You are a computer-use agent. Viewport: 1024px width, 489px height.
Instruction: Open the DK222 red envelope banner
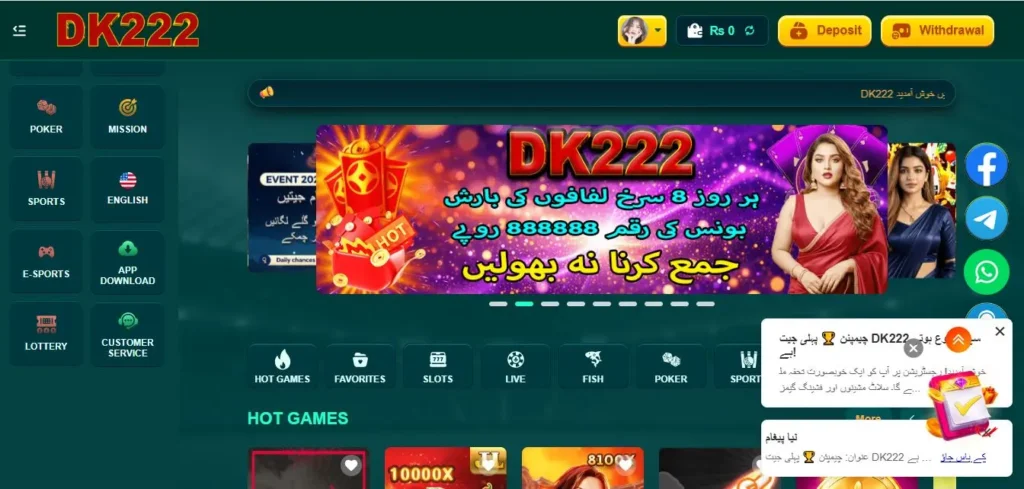[x=601, y=209]
